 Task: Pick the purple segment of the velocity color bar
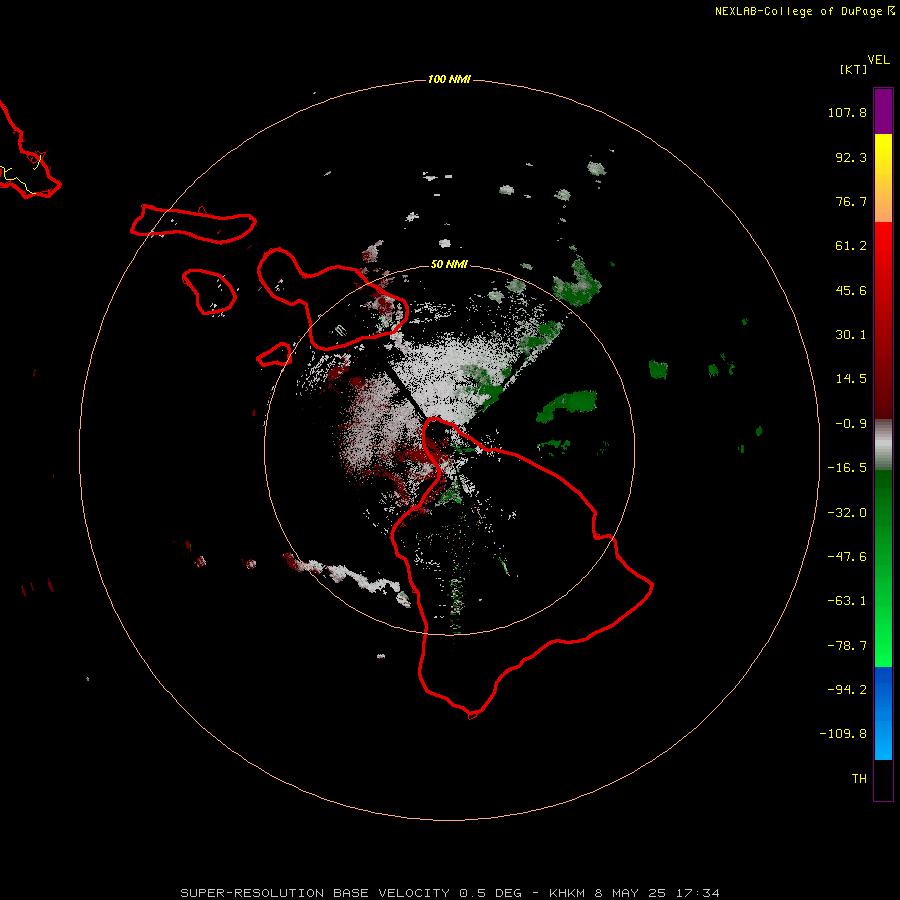tap(883, 111)
